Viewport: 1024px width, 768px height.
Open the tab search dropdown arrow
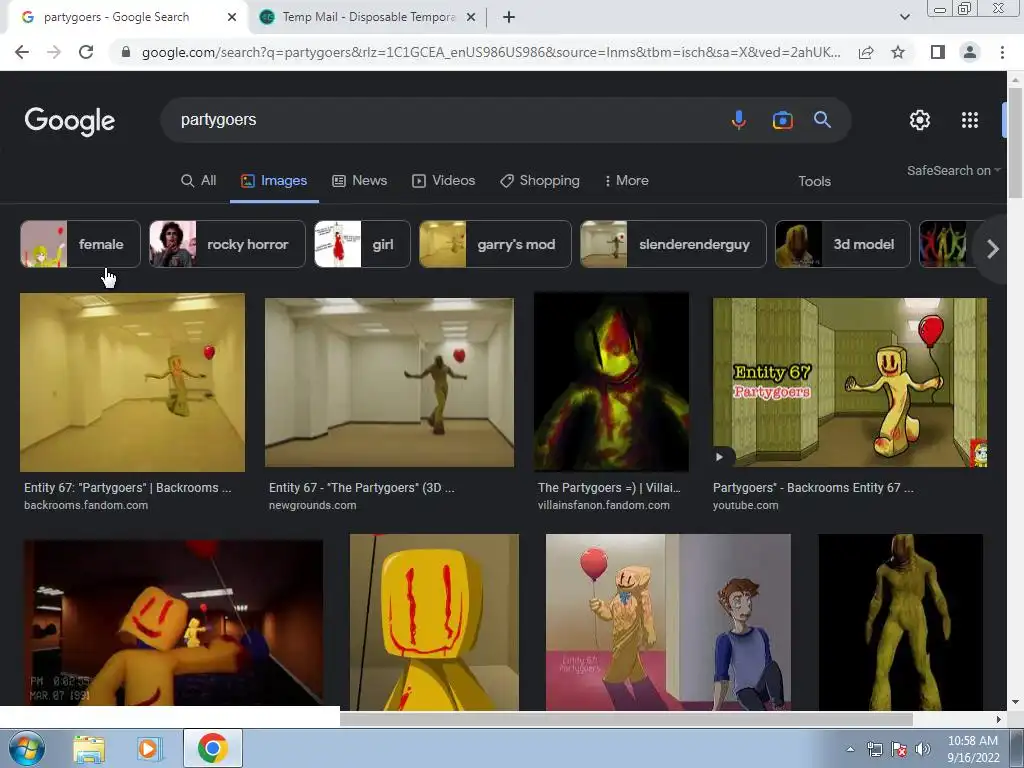click(904, 17)
